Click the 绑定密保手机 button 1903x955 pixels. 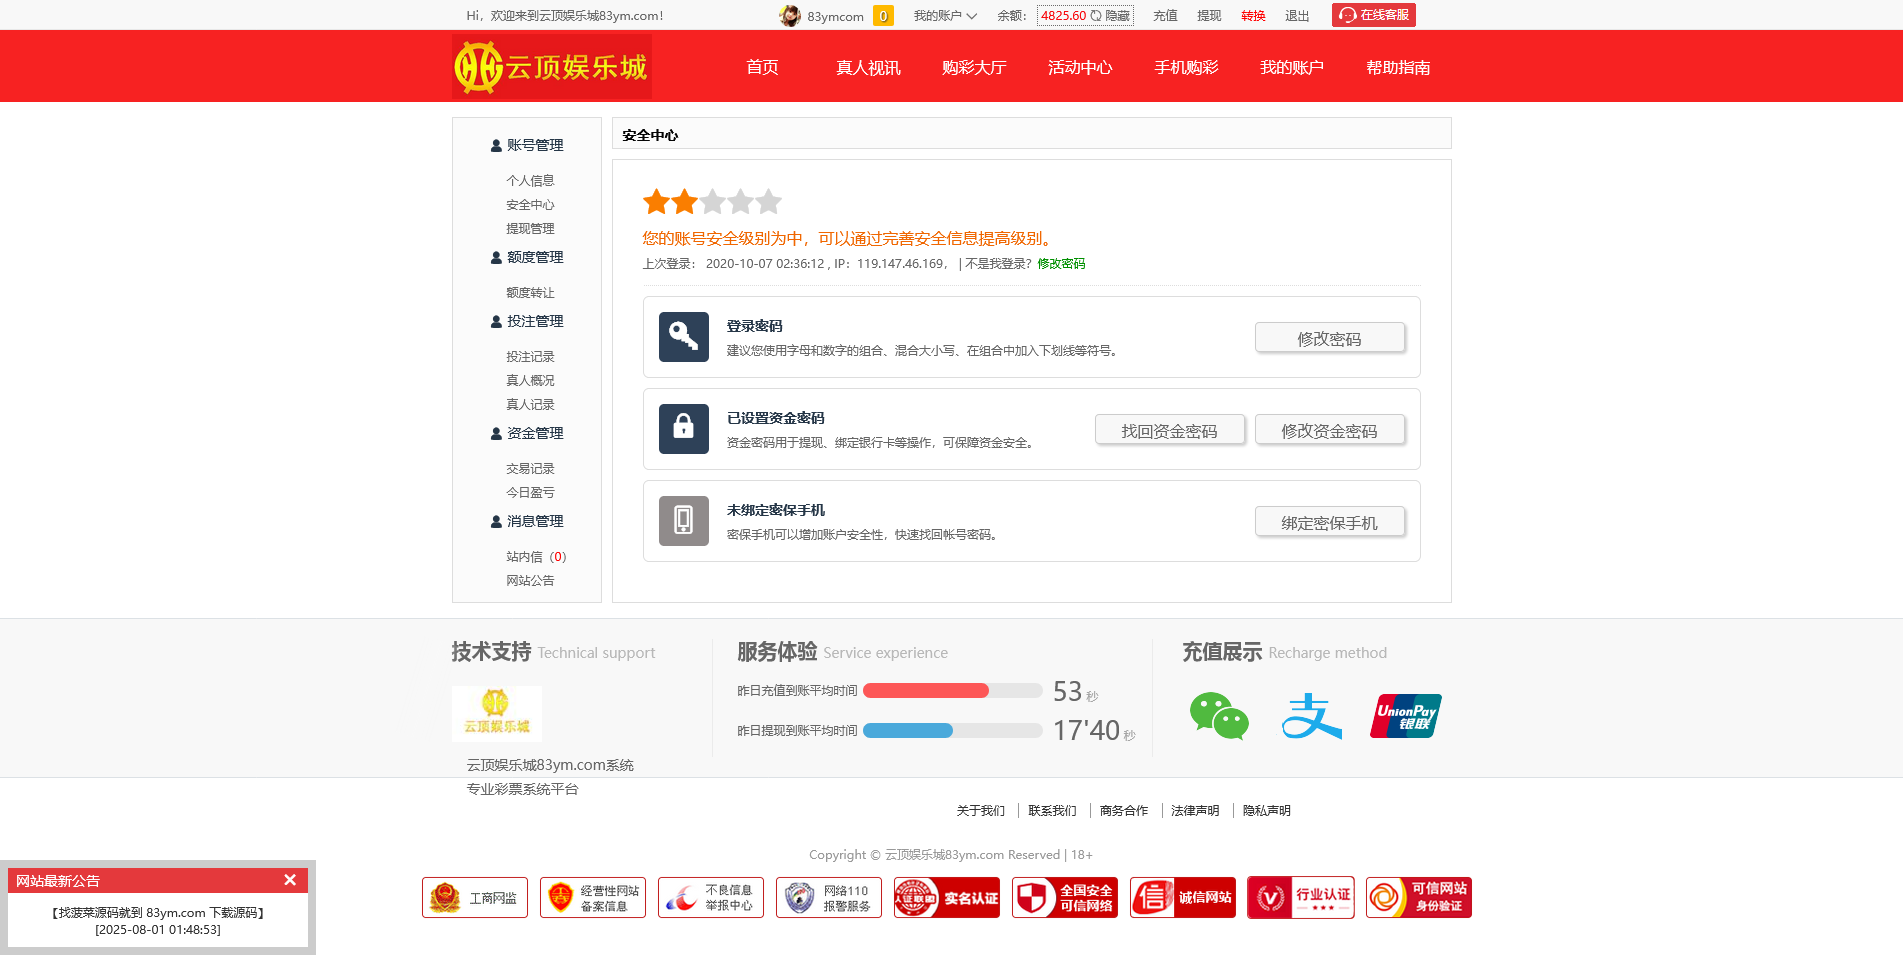(x=1329, y=522)
